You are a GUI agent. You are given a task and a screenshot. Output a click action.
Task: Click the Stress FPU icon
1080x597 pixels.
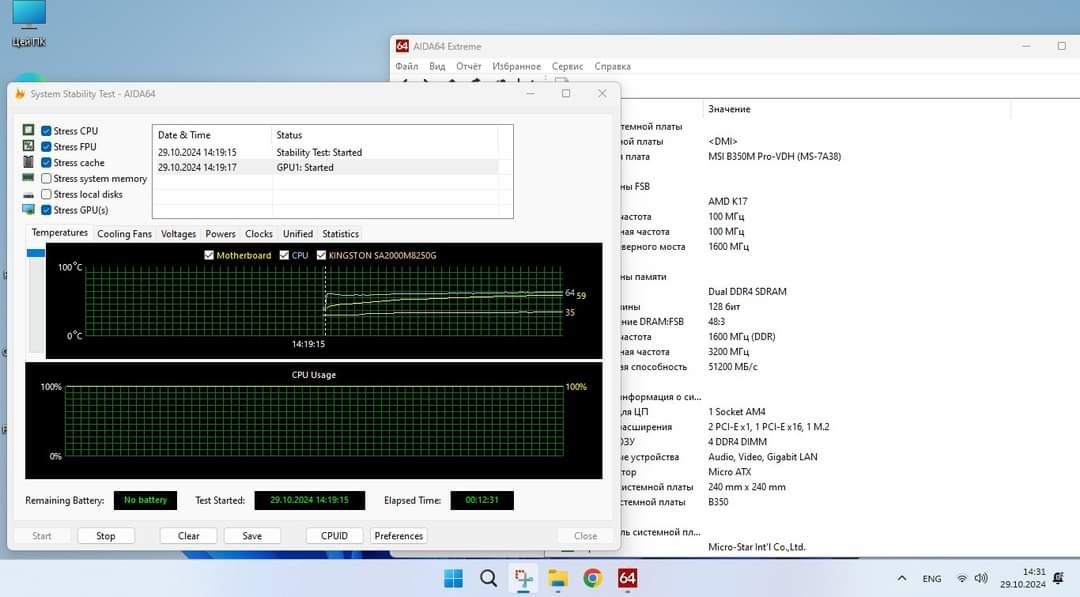[x=28, y=146]
